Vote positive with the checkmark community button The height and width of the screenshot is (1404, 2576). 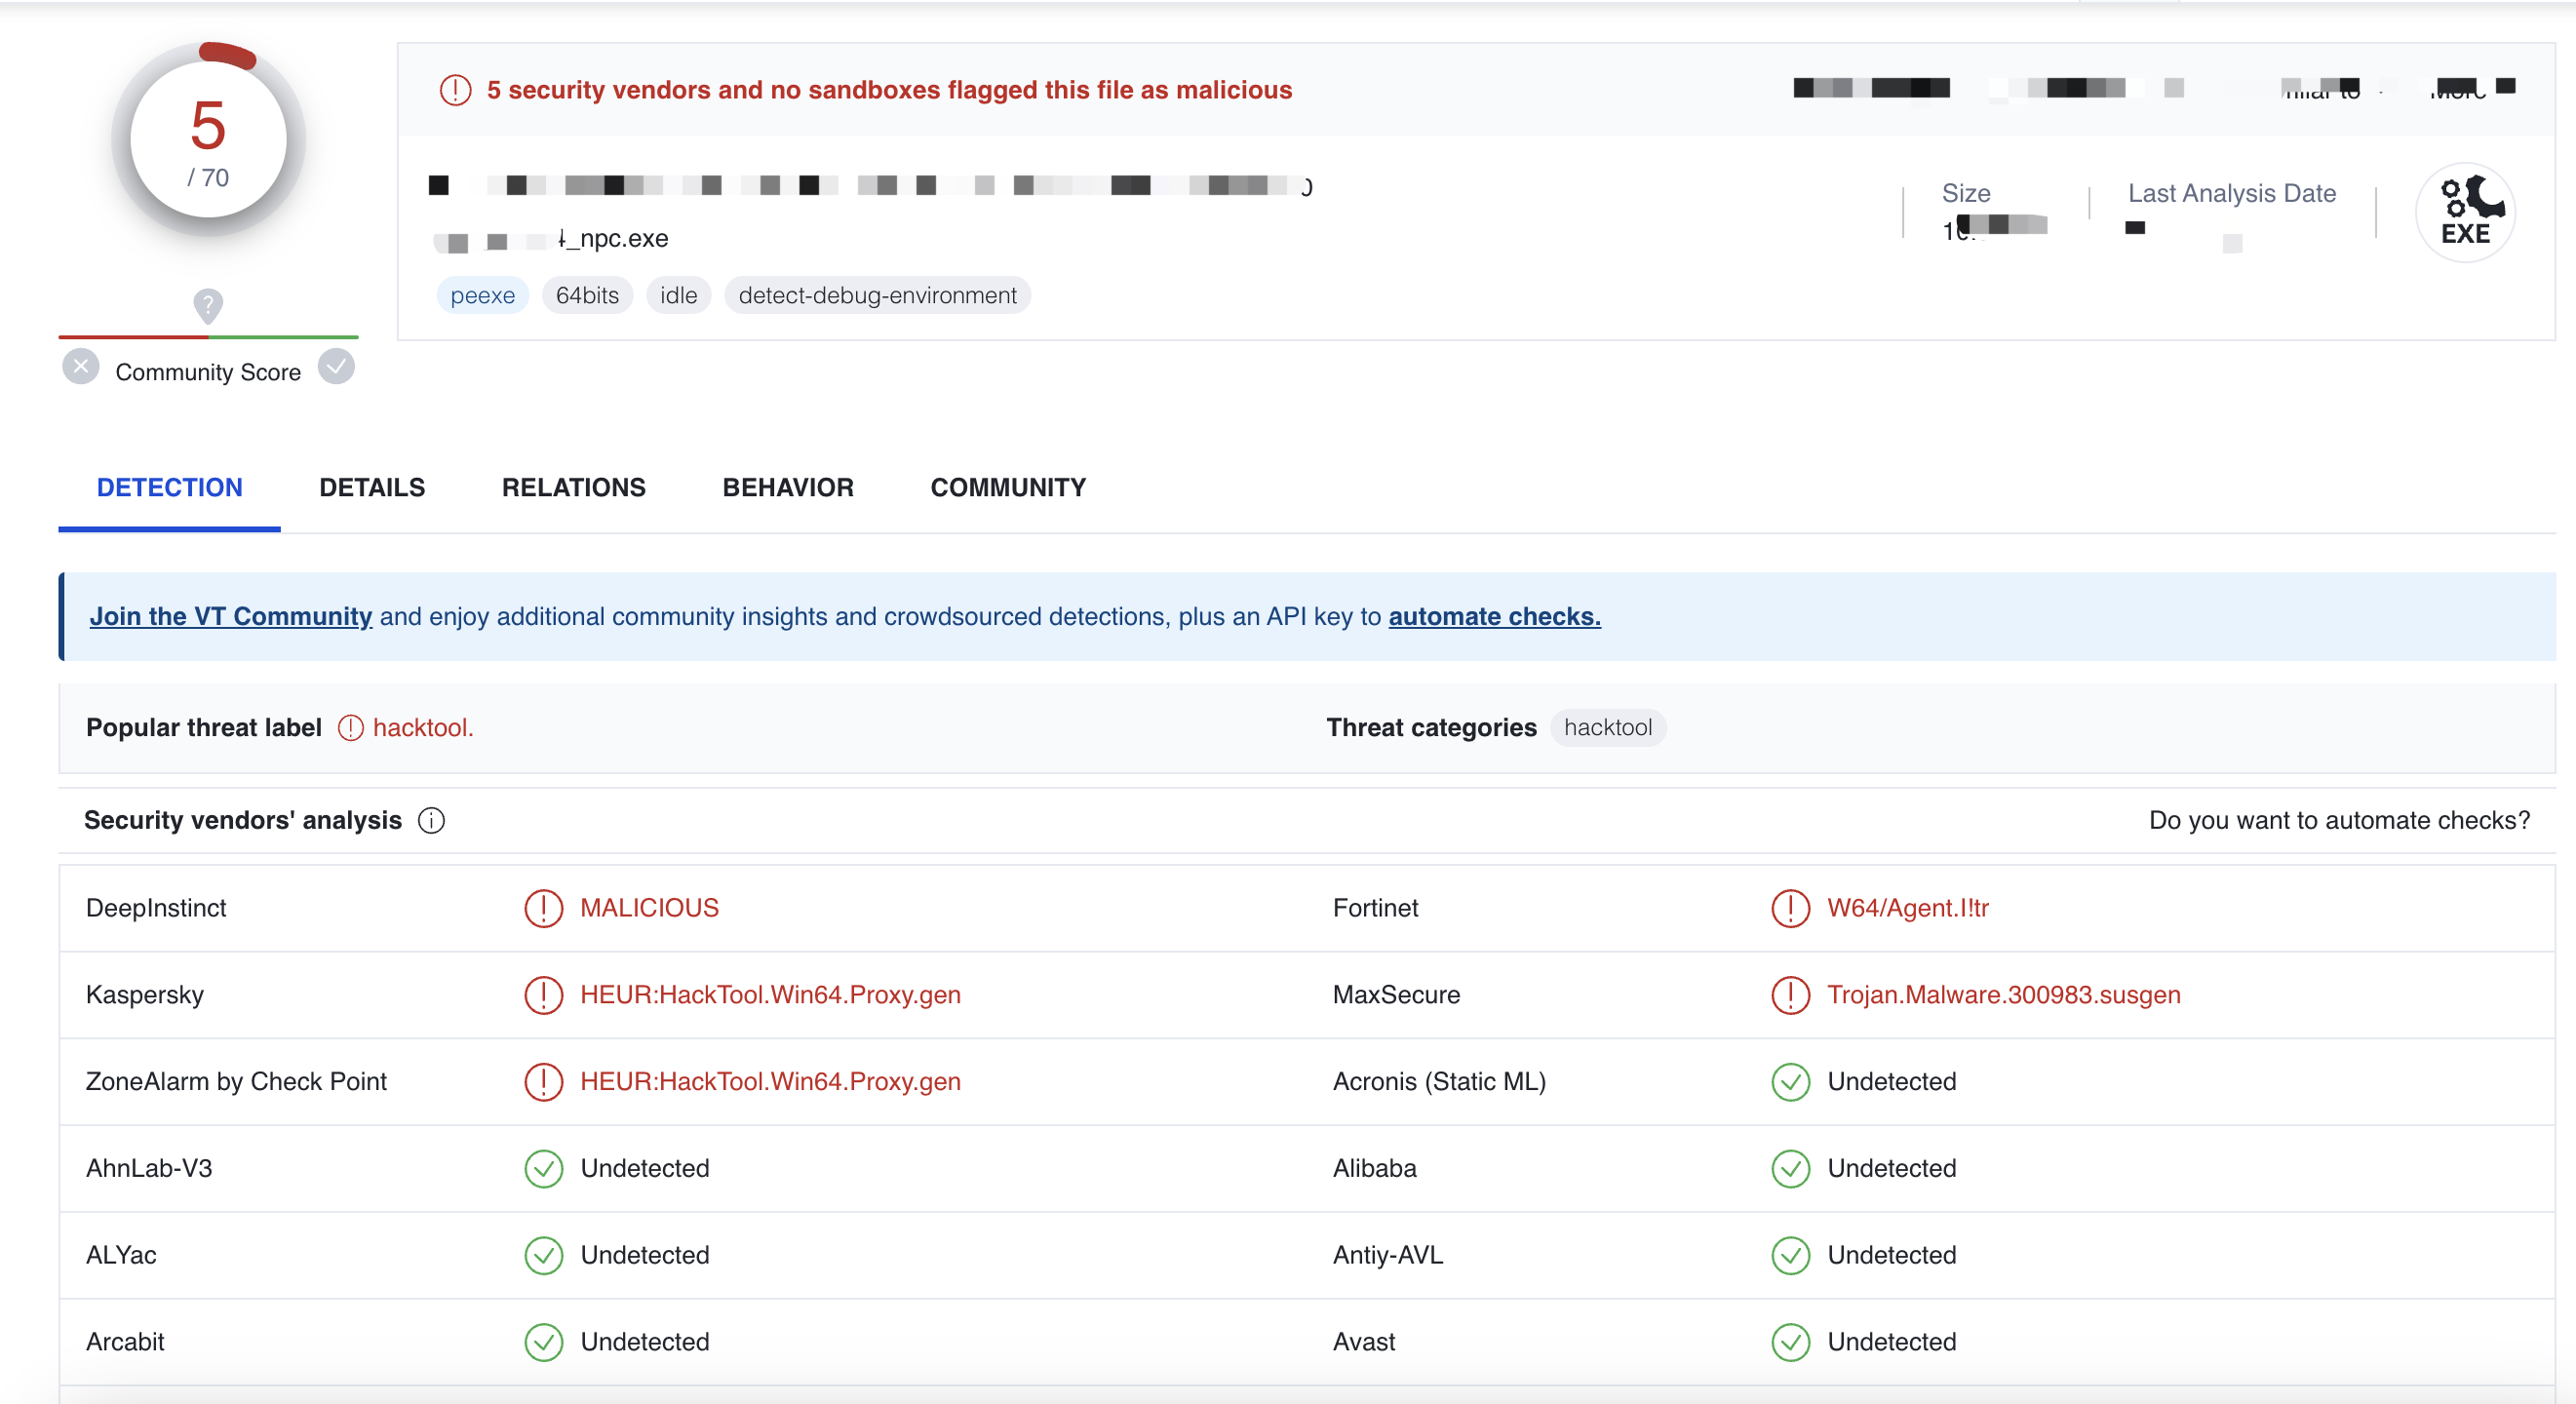point(337,367)
